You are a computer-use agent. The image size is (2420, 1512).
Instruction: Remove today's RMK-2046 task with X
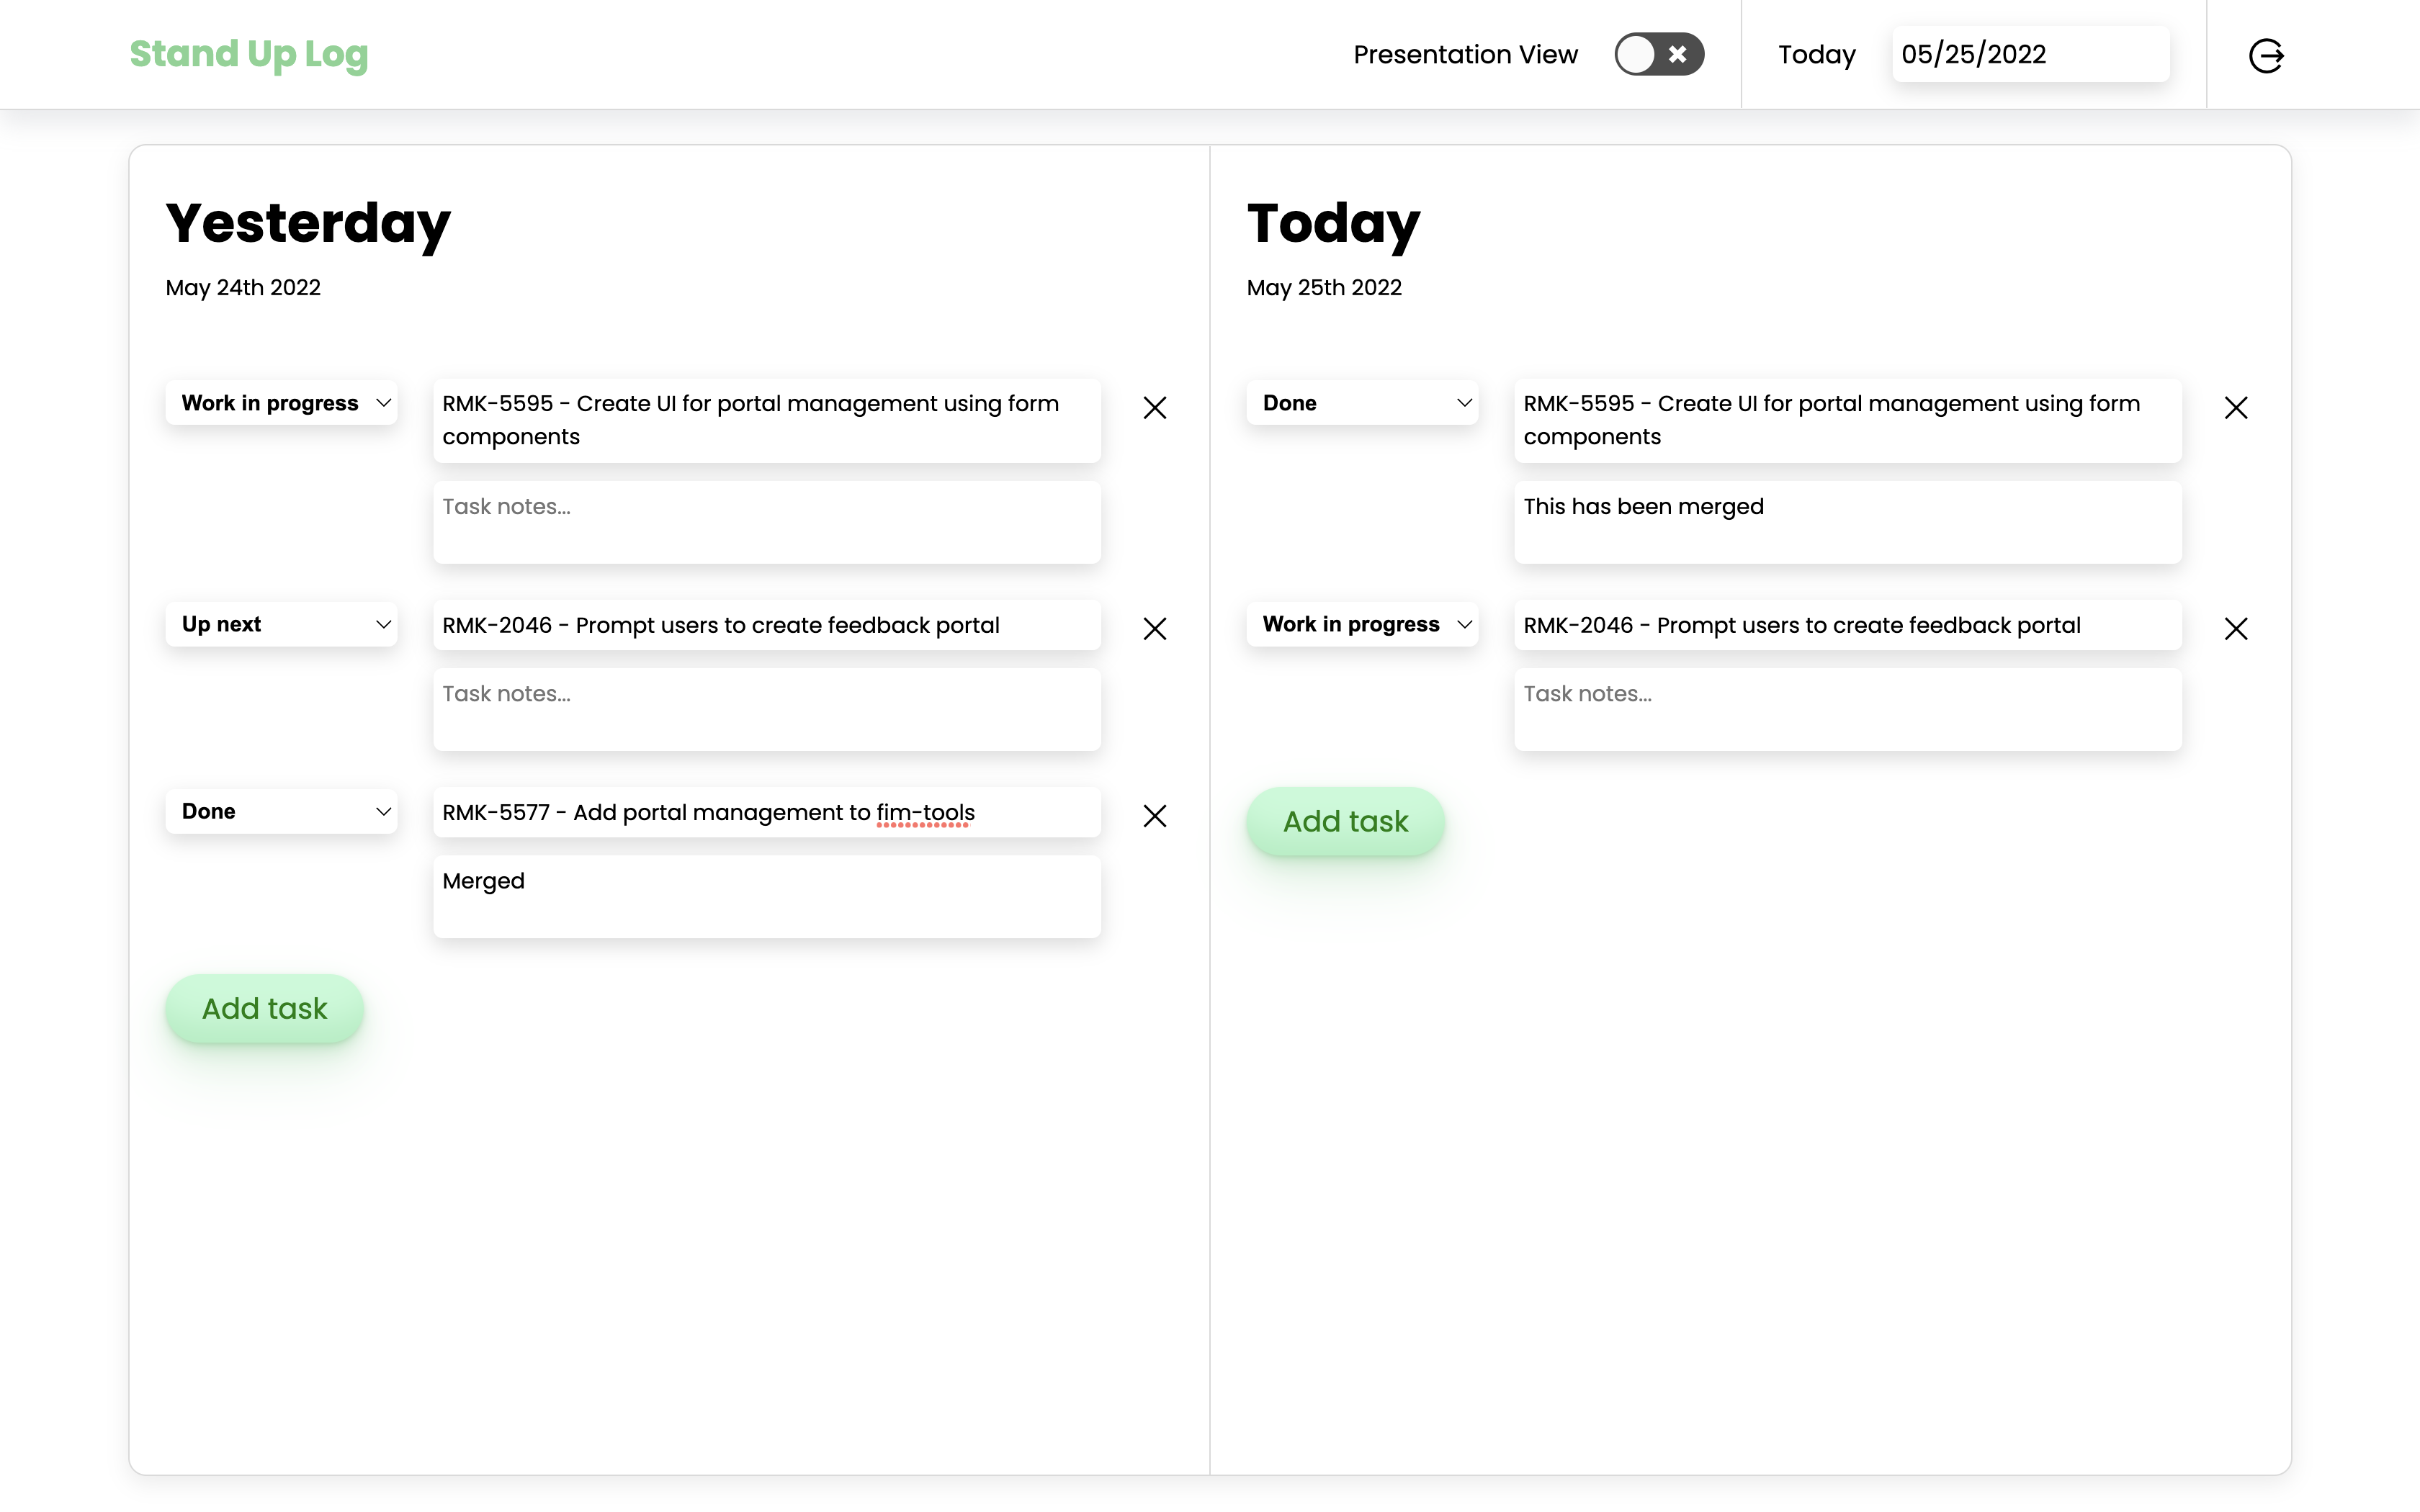point(2235,629)
